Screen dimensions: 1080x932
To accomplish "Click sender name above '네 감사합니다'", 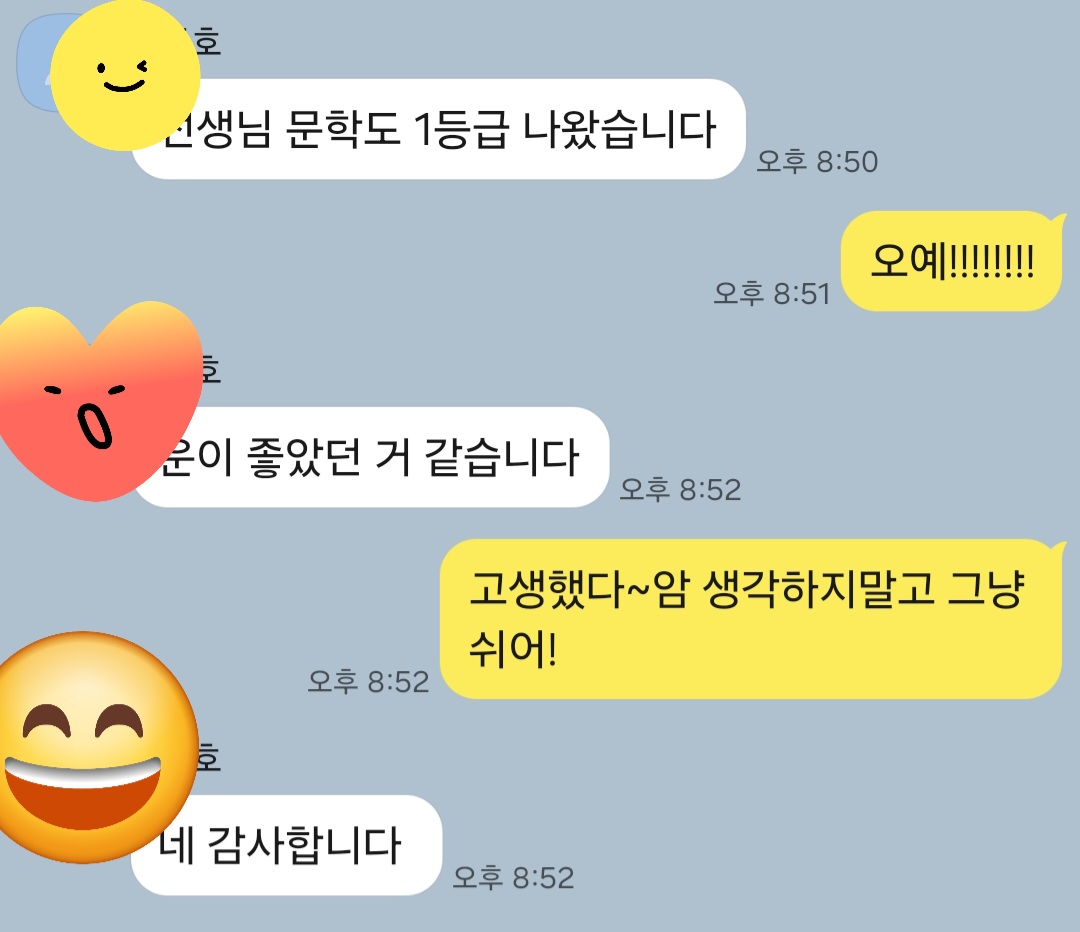I will tap(209, 758).
